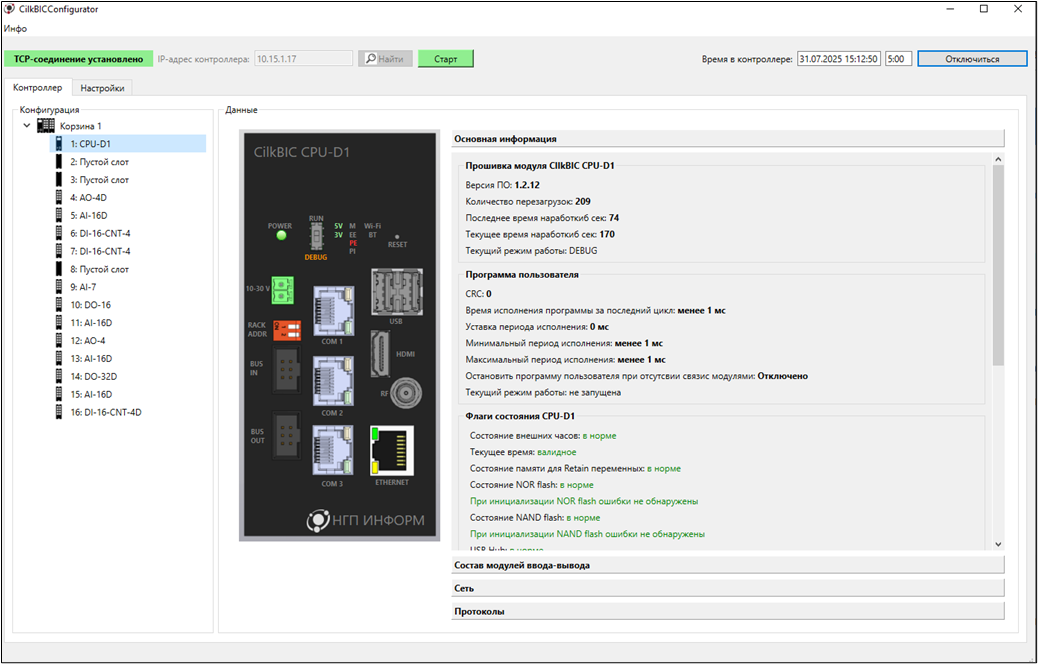This screenshot has width=1038, height=664.
Task: Click the info panel vertical scrollbar thumb
Action: tap(998, 265)
